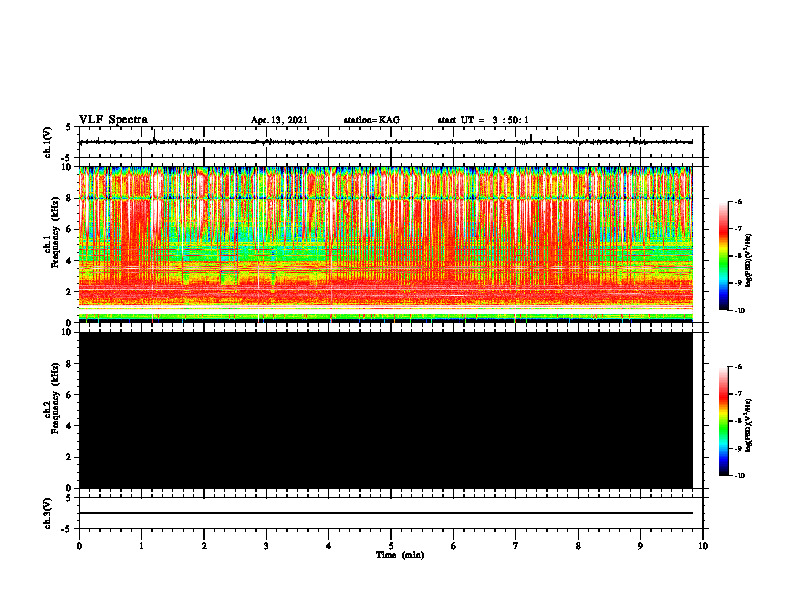Click the lower PSD color scale bar

[723, 421]
